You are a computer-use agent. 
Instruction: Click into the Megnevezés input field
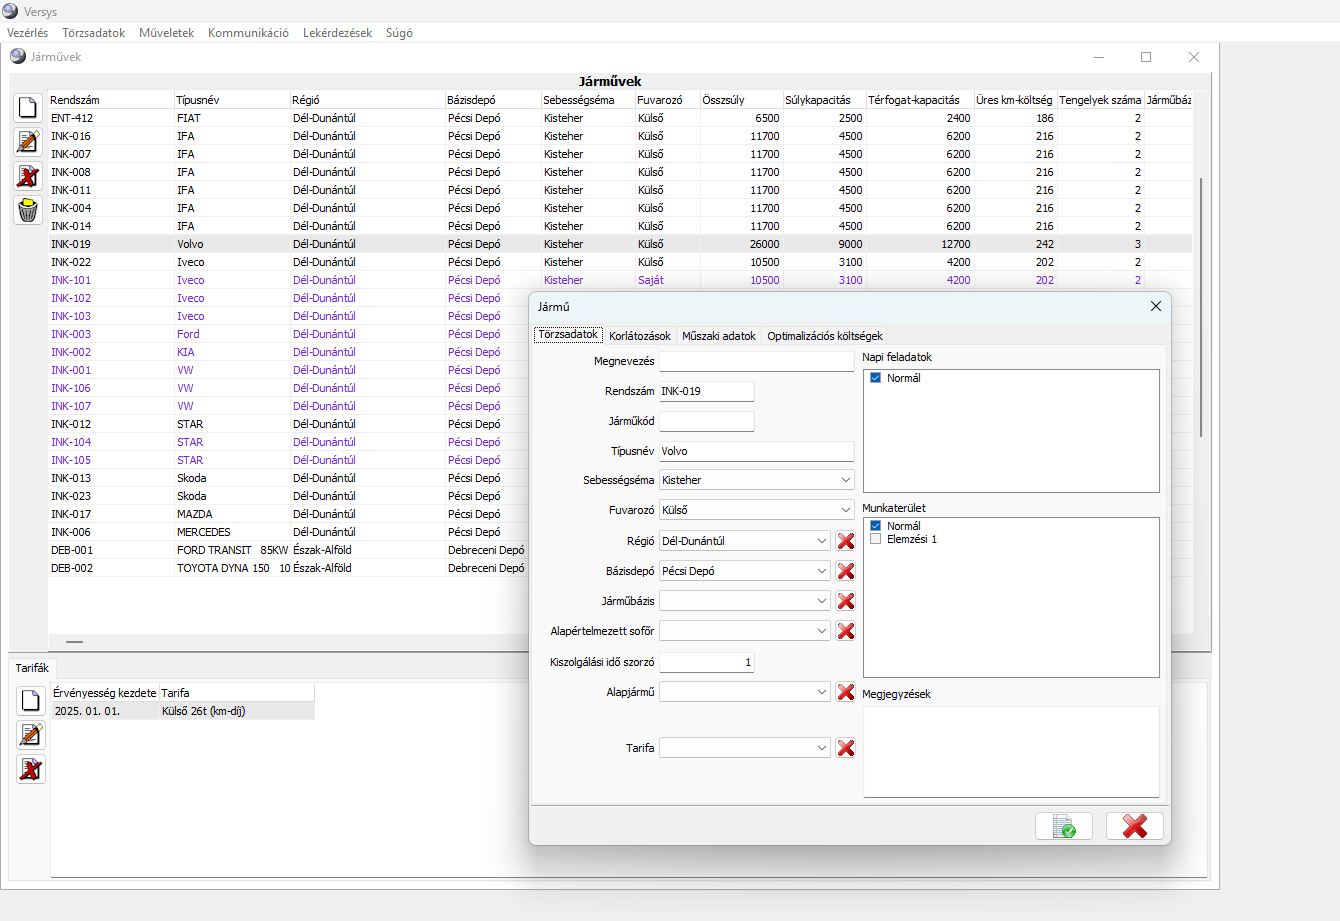coord(756,361)
